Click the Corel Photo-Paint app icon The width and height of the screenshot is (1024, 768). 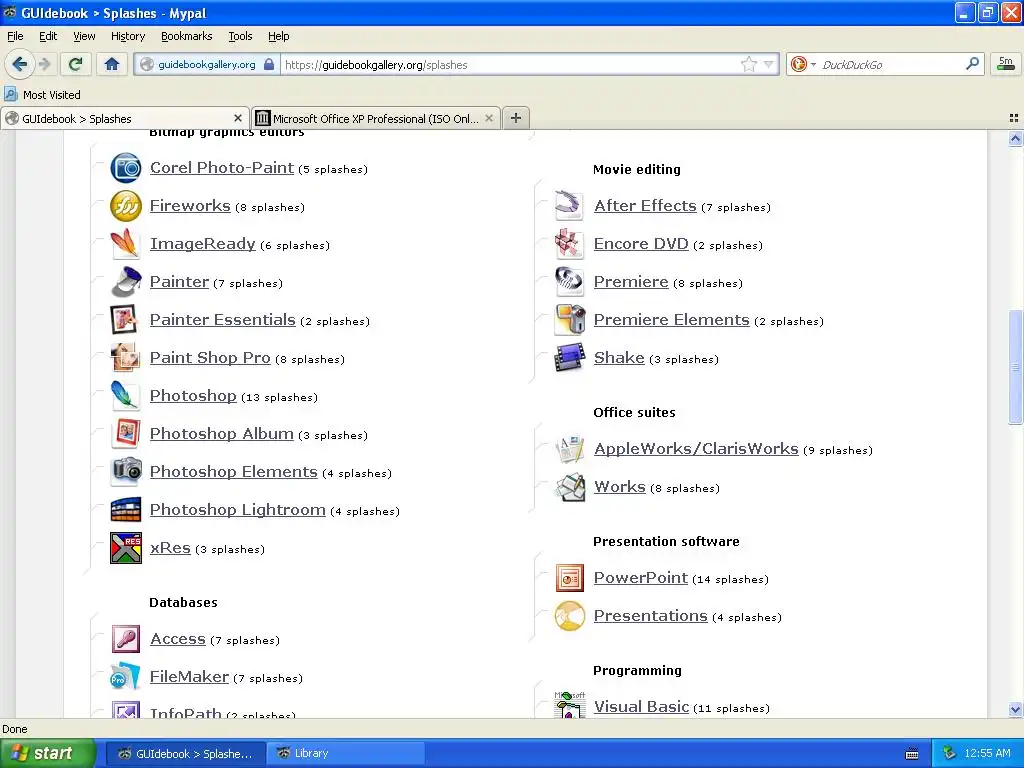[125, 168]
